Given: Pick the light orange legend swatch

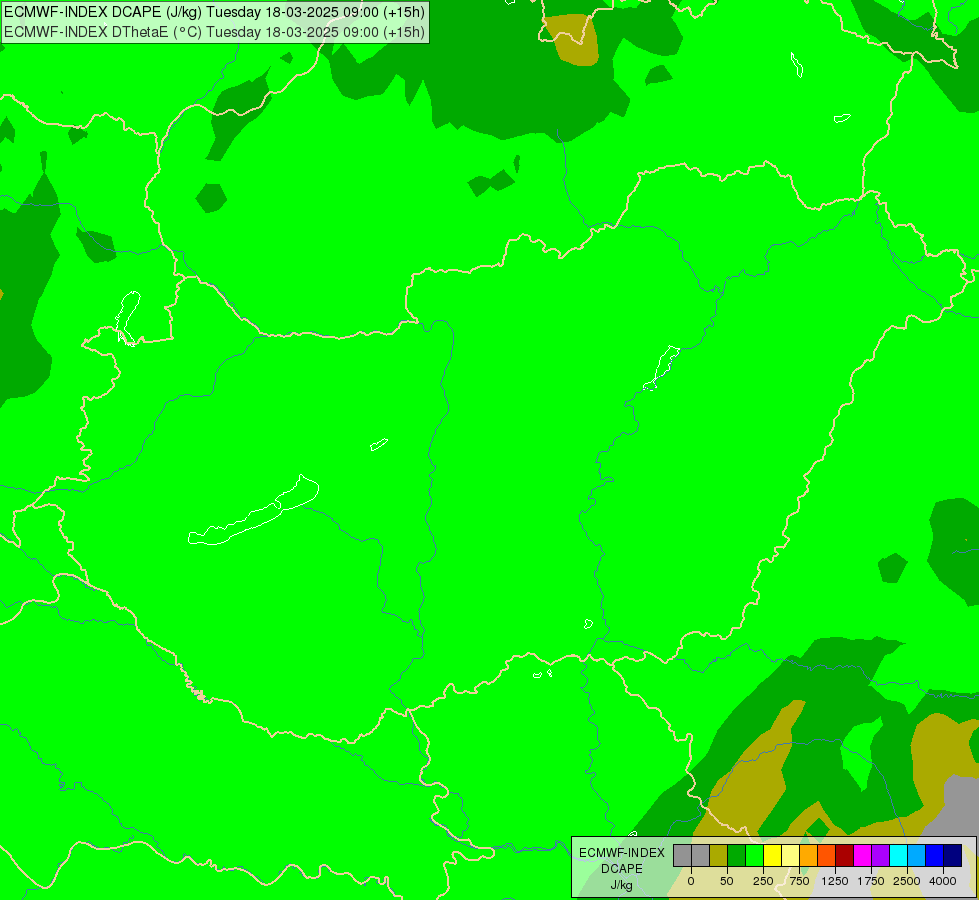Looking at the screenshot, I should [809, 856].
